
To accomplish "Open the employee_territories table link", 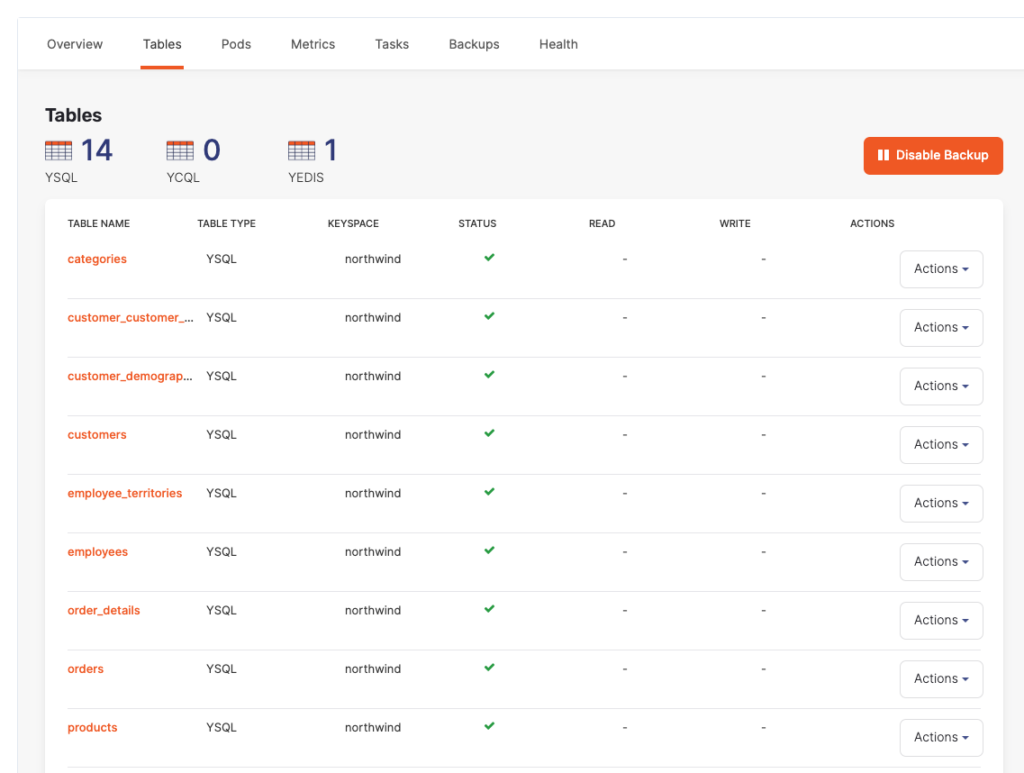I will click(124, 493).
